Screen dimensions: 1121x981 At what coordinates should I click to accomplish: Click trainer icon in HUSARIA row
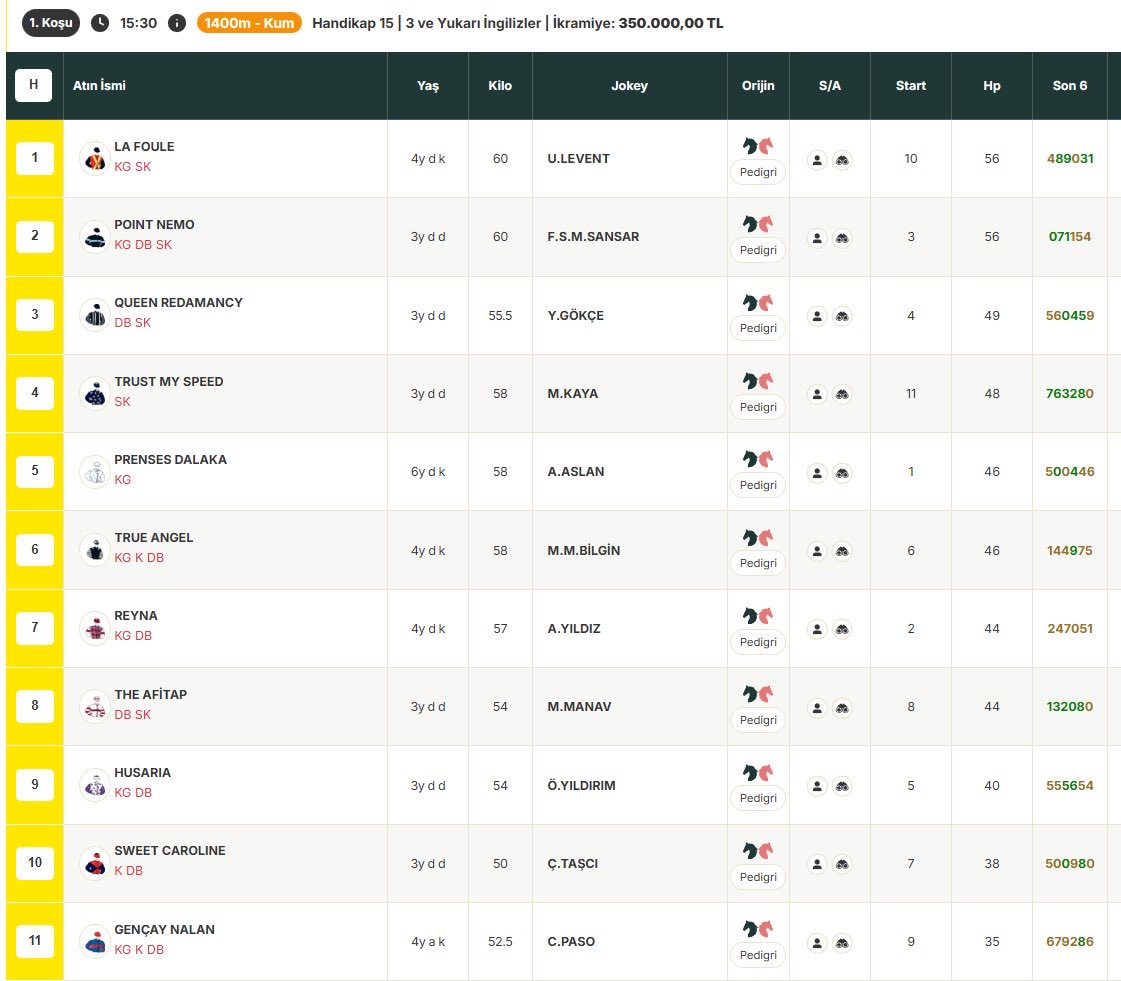point(842,786)
